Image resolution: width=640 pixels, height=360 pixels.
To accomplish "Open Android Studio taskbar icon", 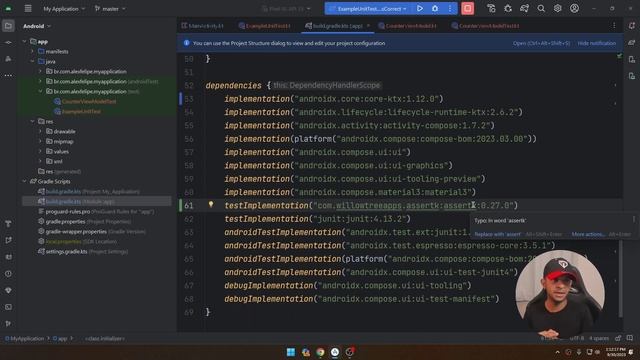I will 335,352.
